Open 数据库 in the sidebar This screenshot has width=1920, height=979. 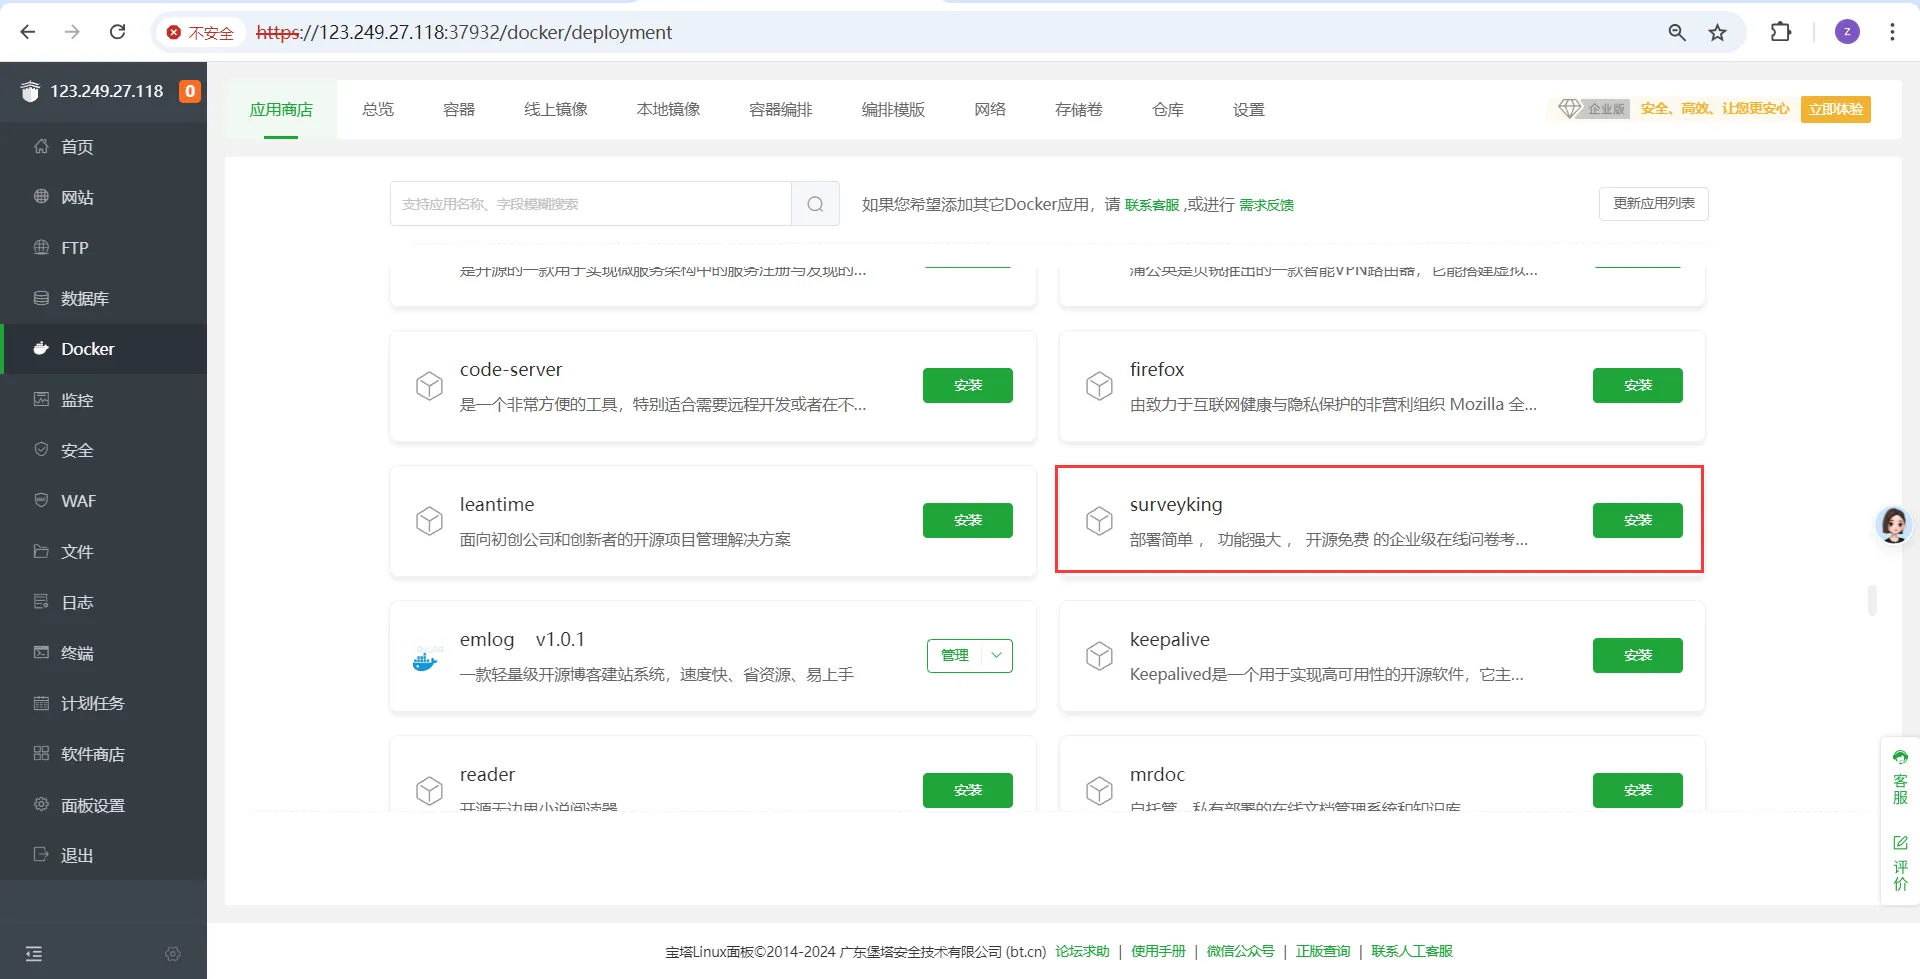pyautogui.click(x=104, y=299)
